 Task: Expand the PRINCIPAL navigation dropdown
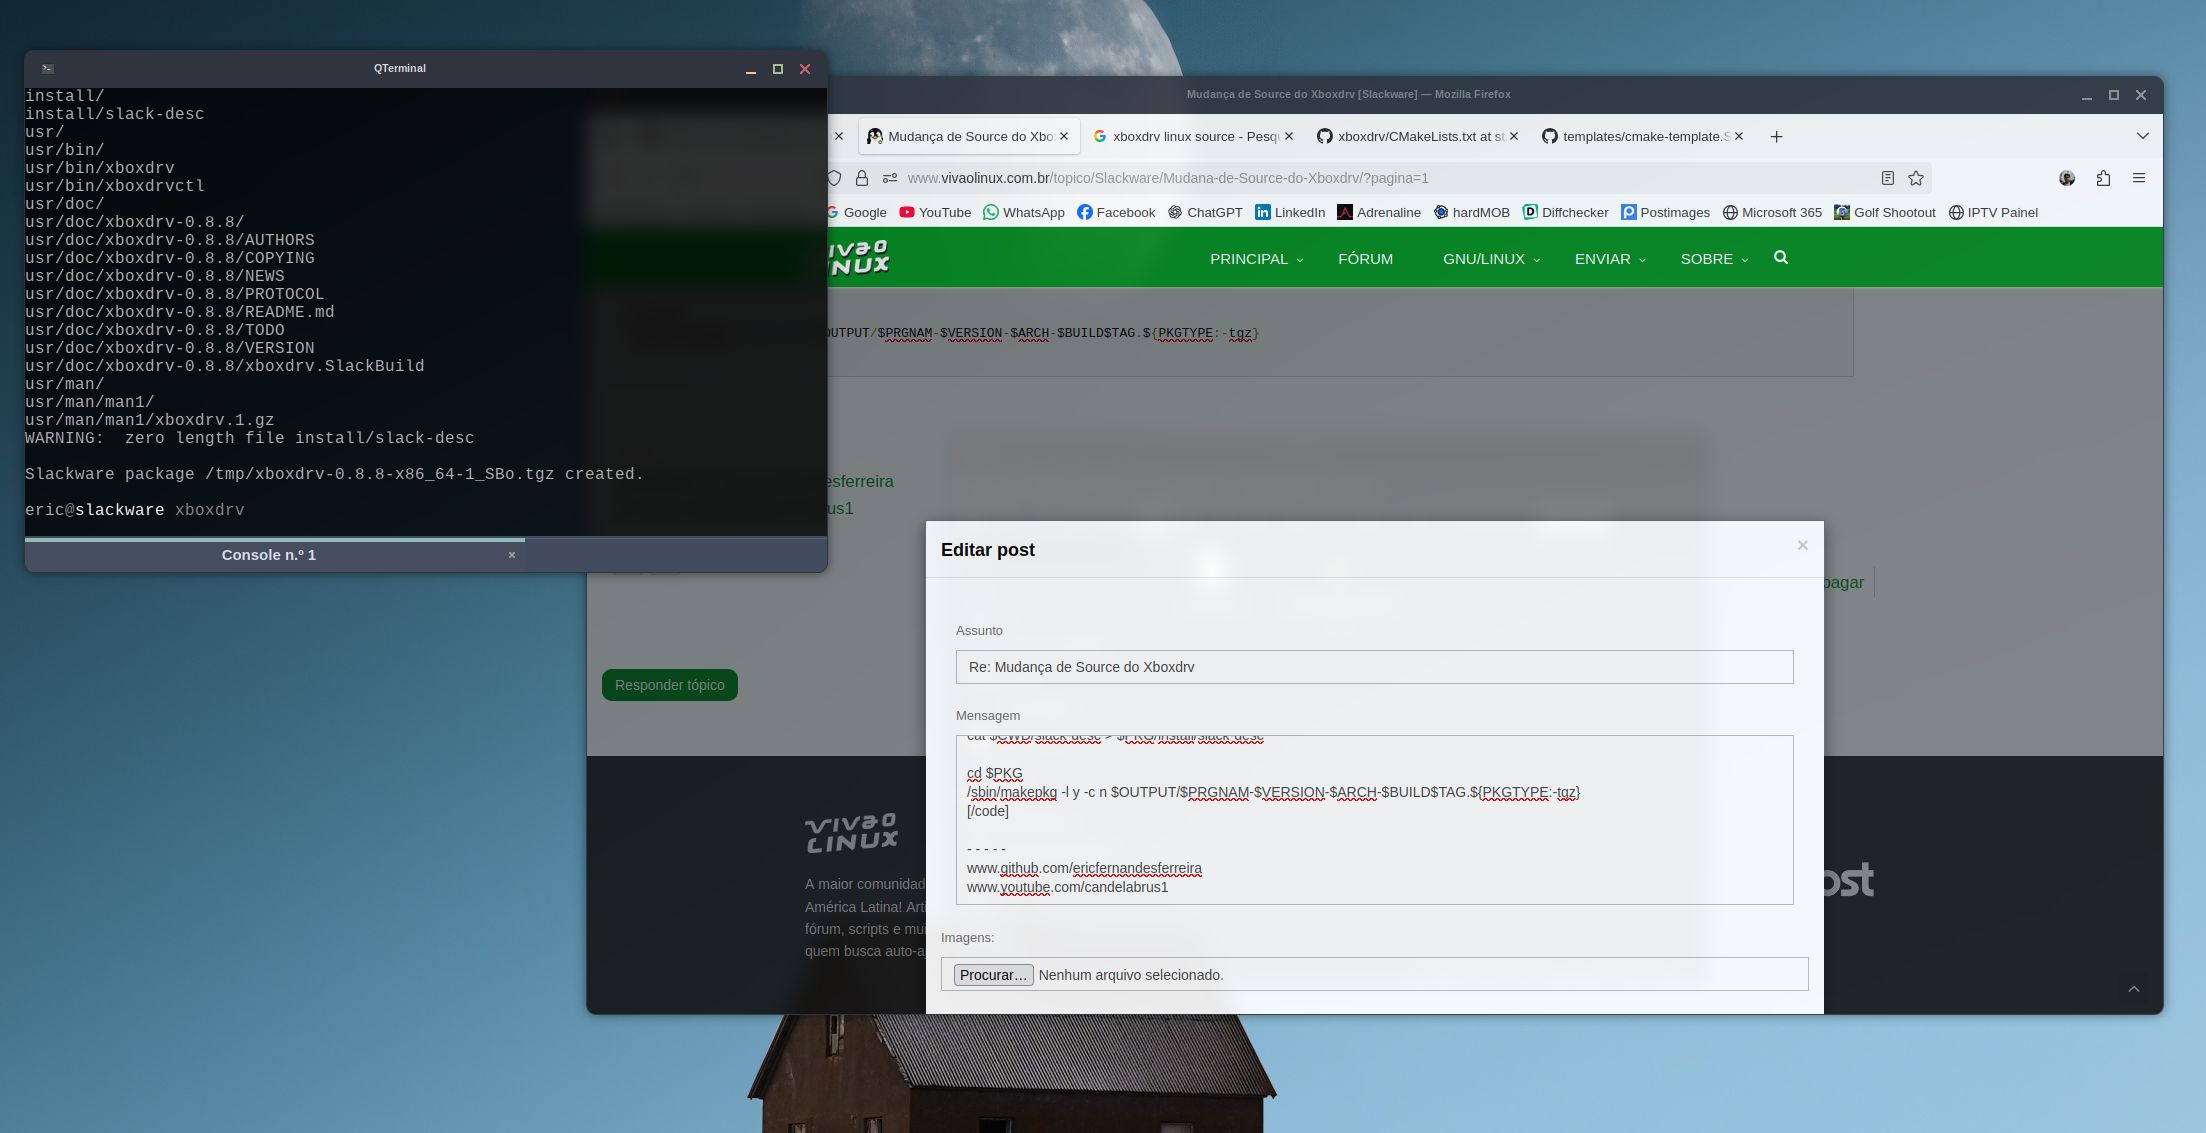[1256, 259]
